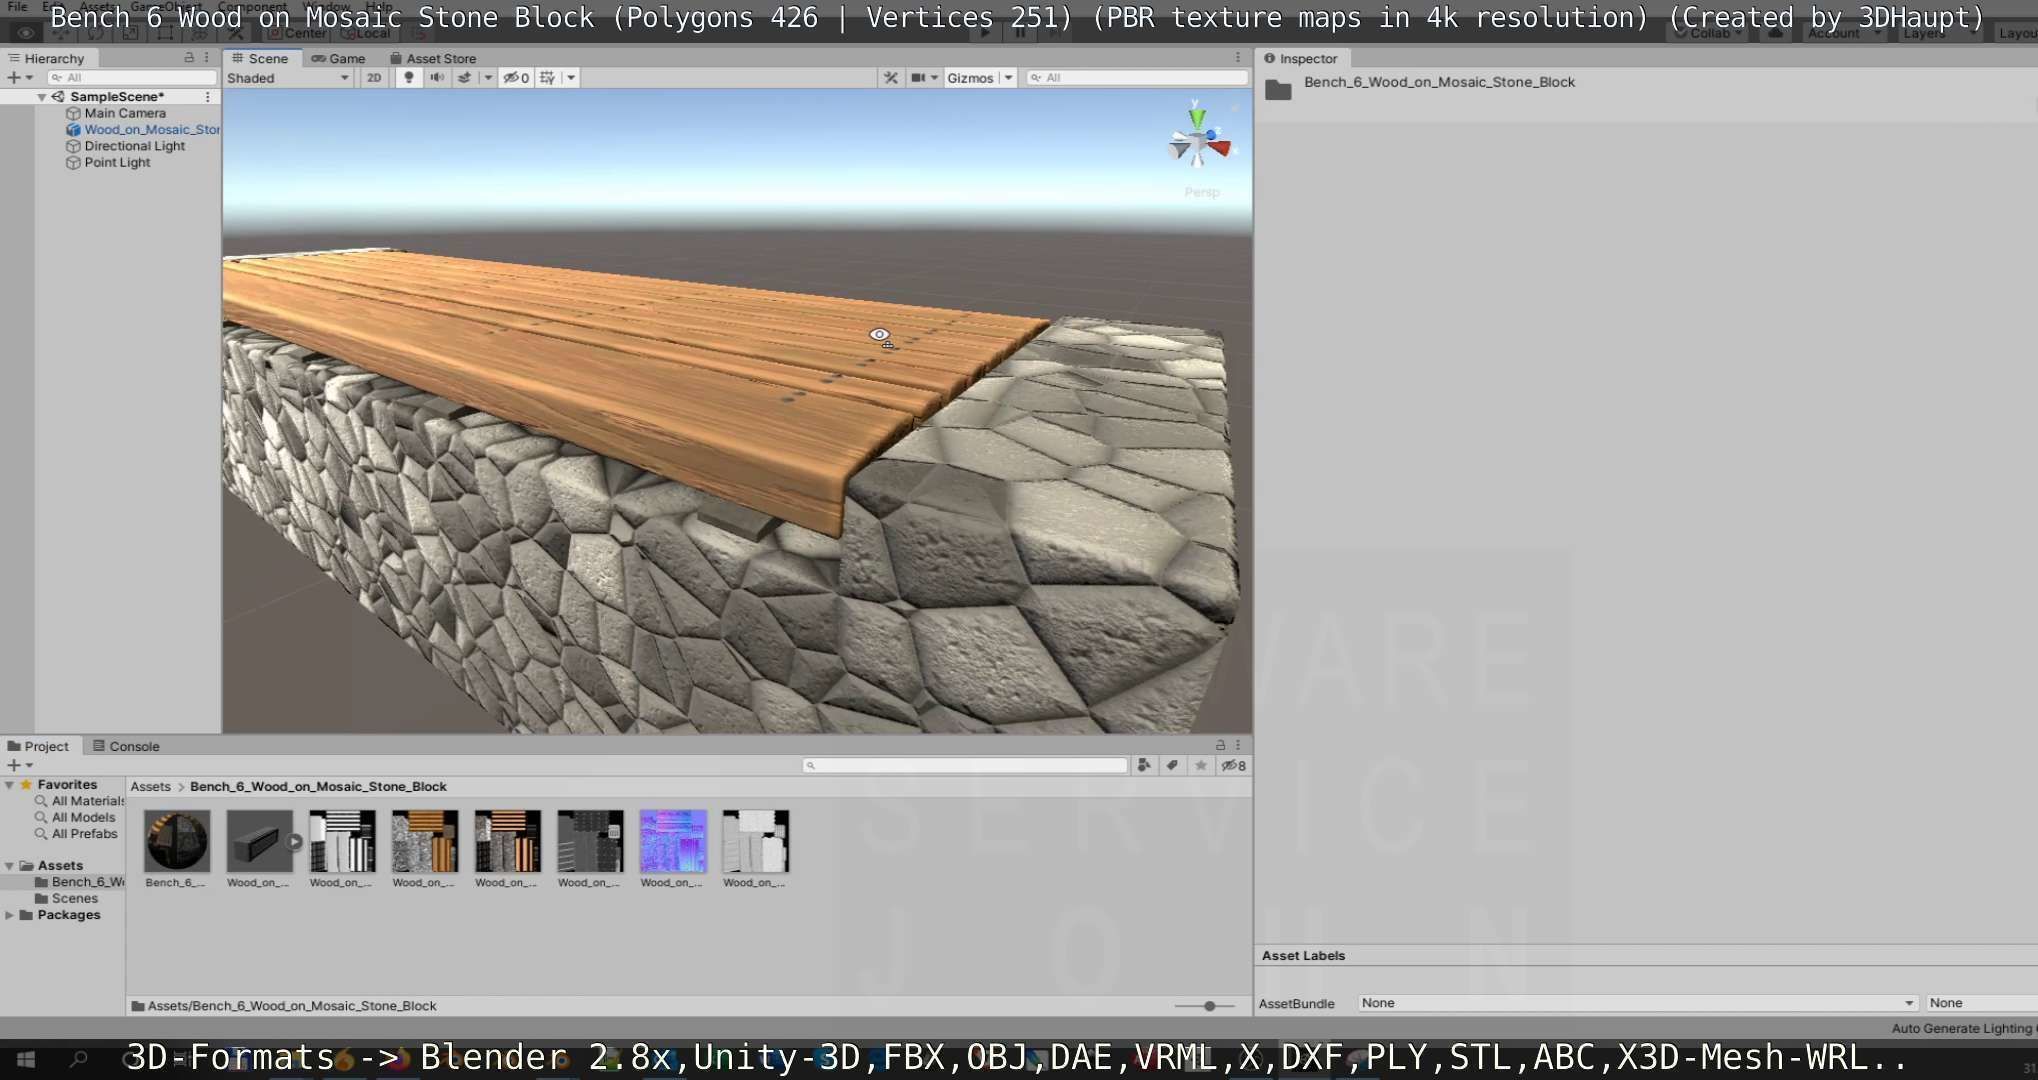
Task: Collapse the Assets folder tree
Action: pos(9,866)
